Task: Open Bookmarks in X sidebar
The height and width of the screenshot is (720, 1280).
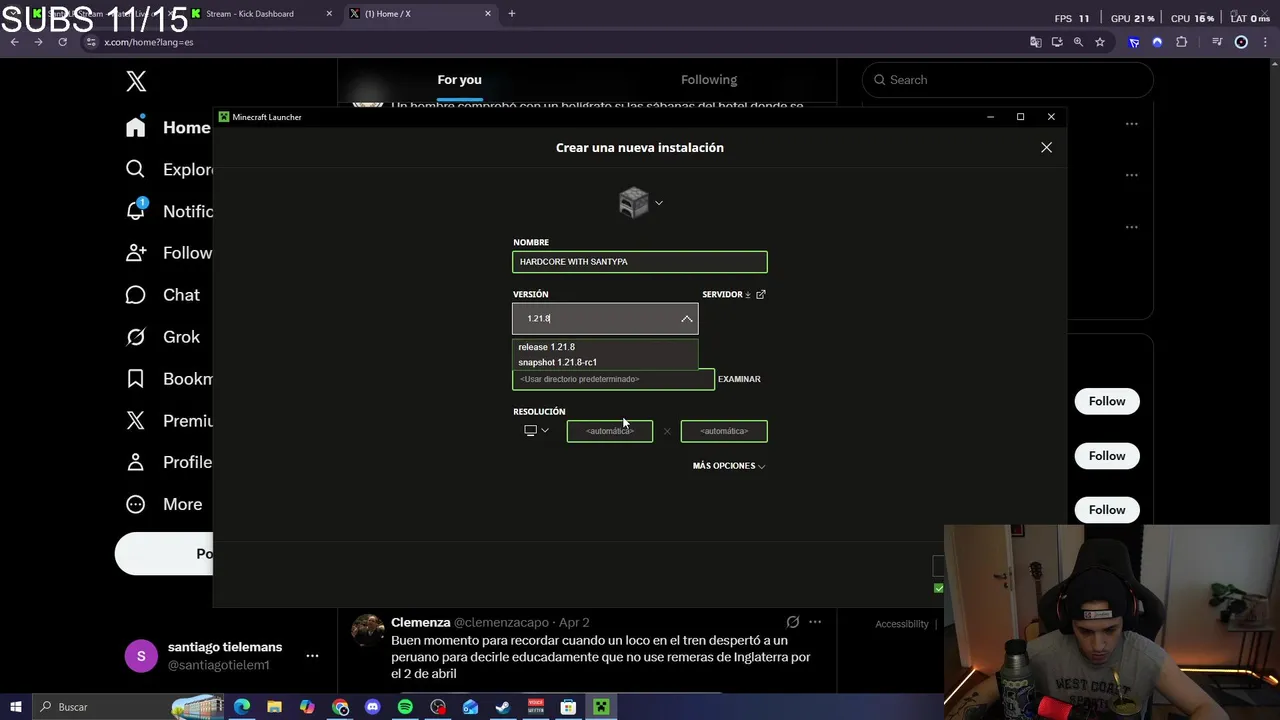Action: [x=168, y=379]
